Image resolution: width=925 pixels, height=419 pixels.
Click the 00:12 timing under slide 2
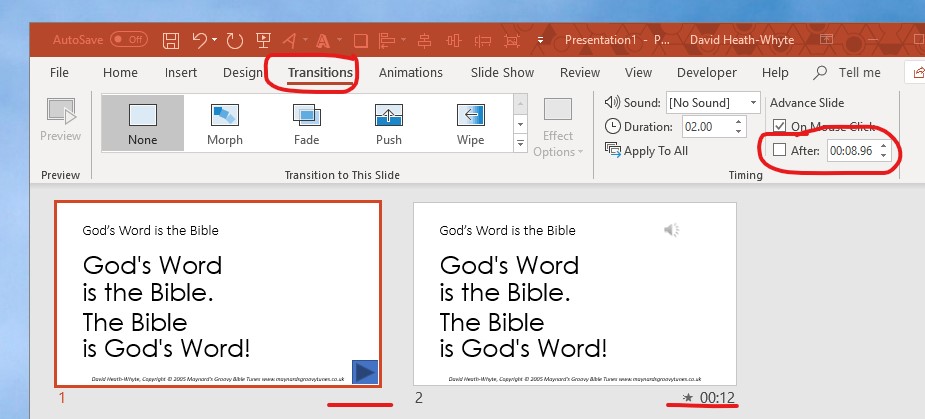click(x=717, y=398)
